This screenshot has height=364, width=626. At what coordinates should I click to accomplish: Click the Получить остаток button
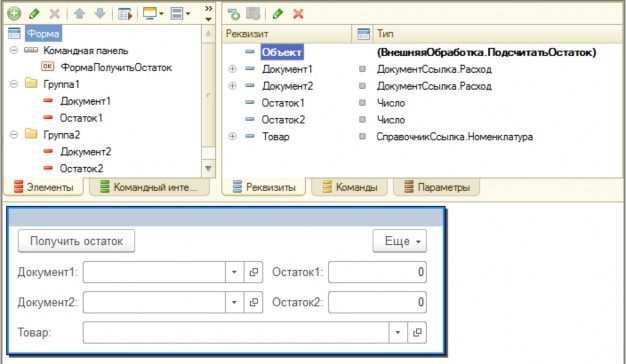(76, 241)
